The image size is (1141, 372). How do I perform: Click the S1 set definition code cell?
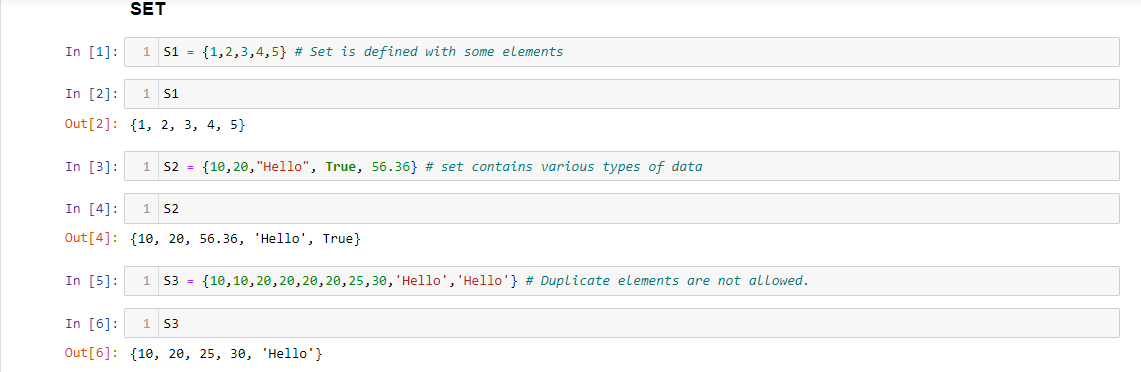(621, 52)
